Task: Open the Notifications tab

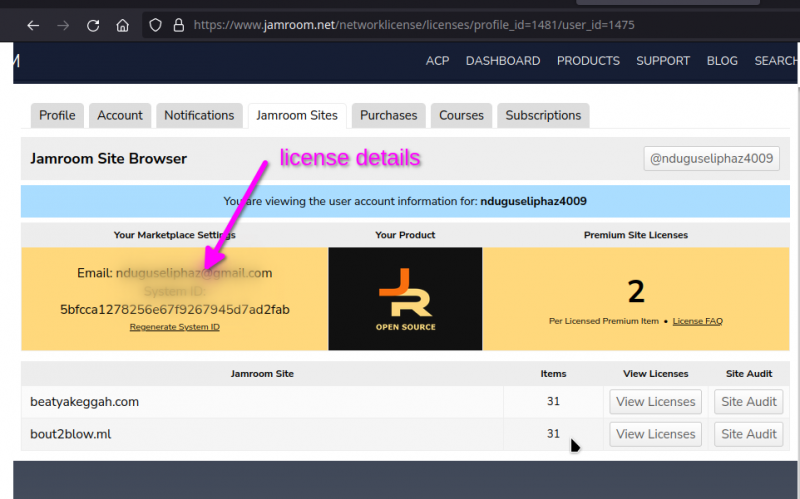Action: coord(199,115)
